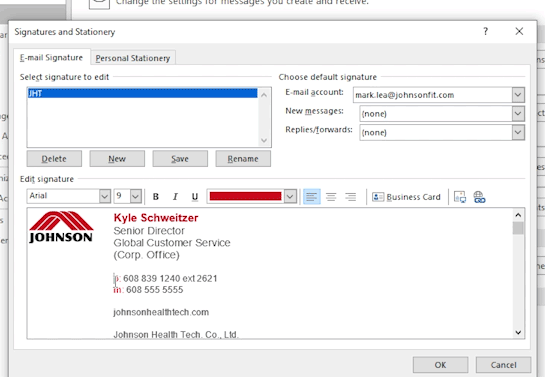The height and width of the screenshot is (377, 545).
Task: Select the E-mail Signature tab
Action: (51, 57)
